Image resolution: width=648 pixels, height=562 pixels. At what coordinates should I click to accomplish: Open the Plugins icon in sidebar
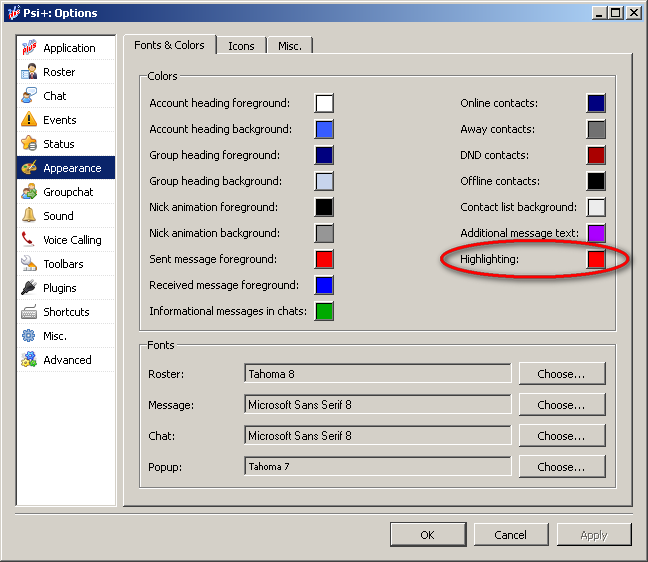(x=29, y=288)
